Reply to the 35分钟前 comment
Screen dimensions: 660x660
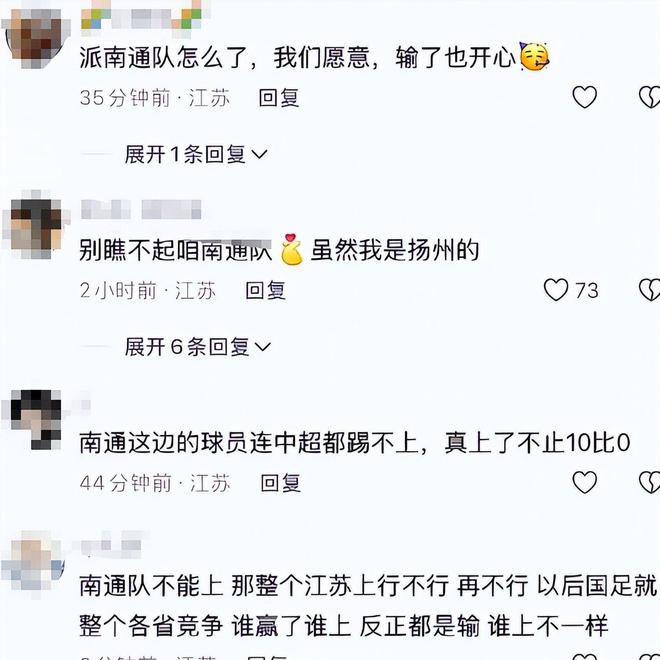[x=278, y=98]
